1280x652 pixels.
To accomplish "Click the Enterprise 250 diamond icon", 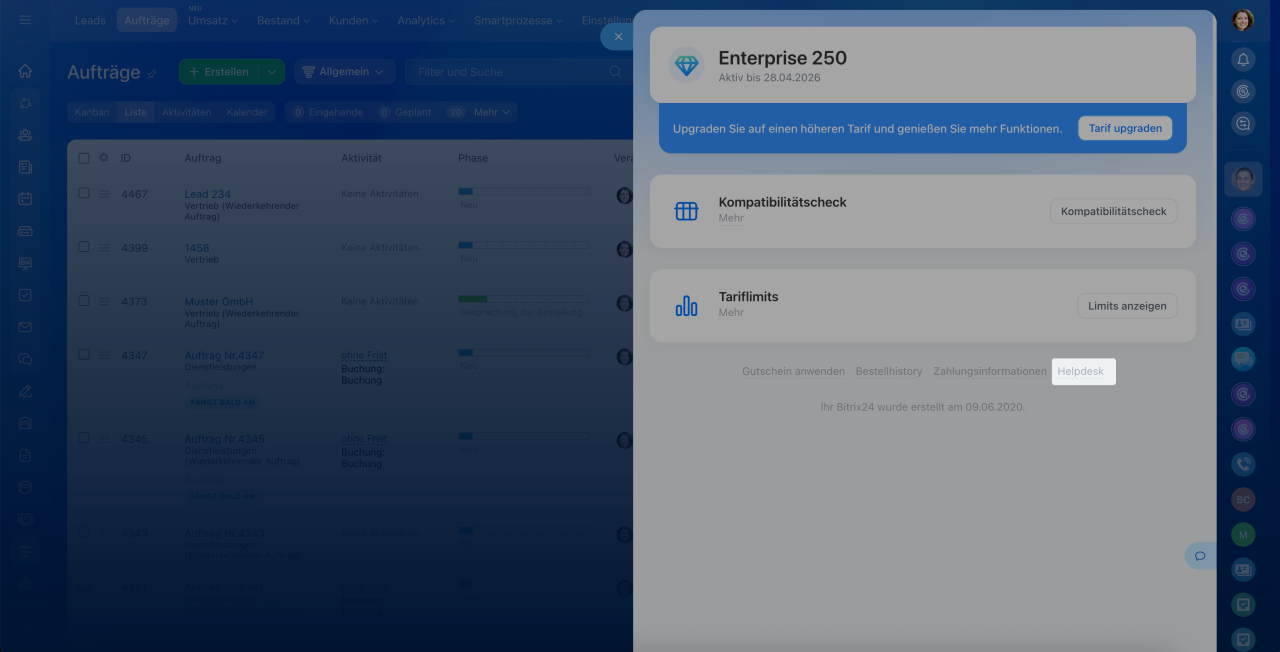I will pos(686,65).
